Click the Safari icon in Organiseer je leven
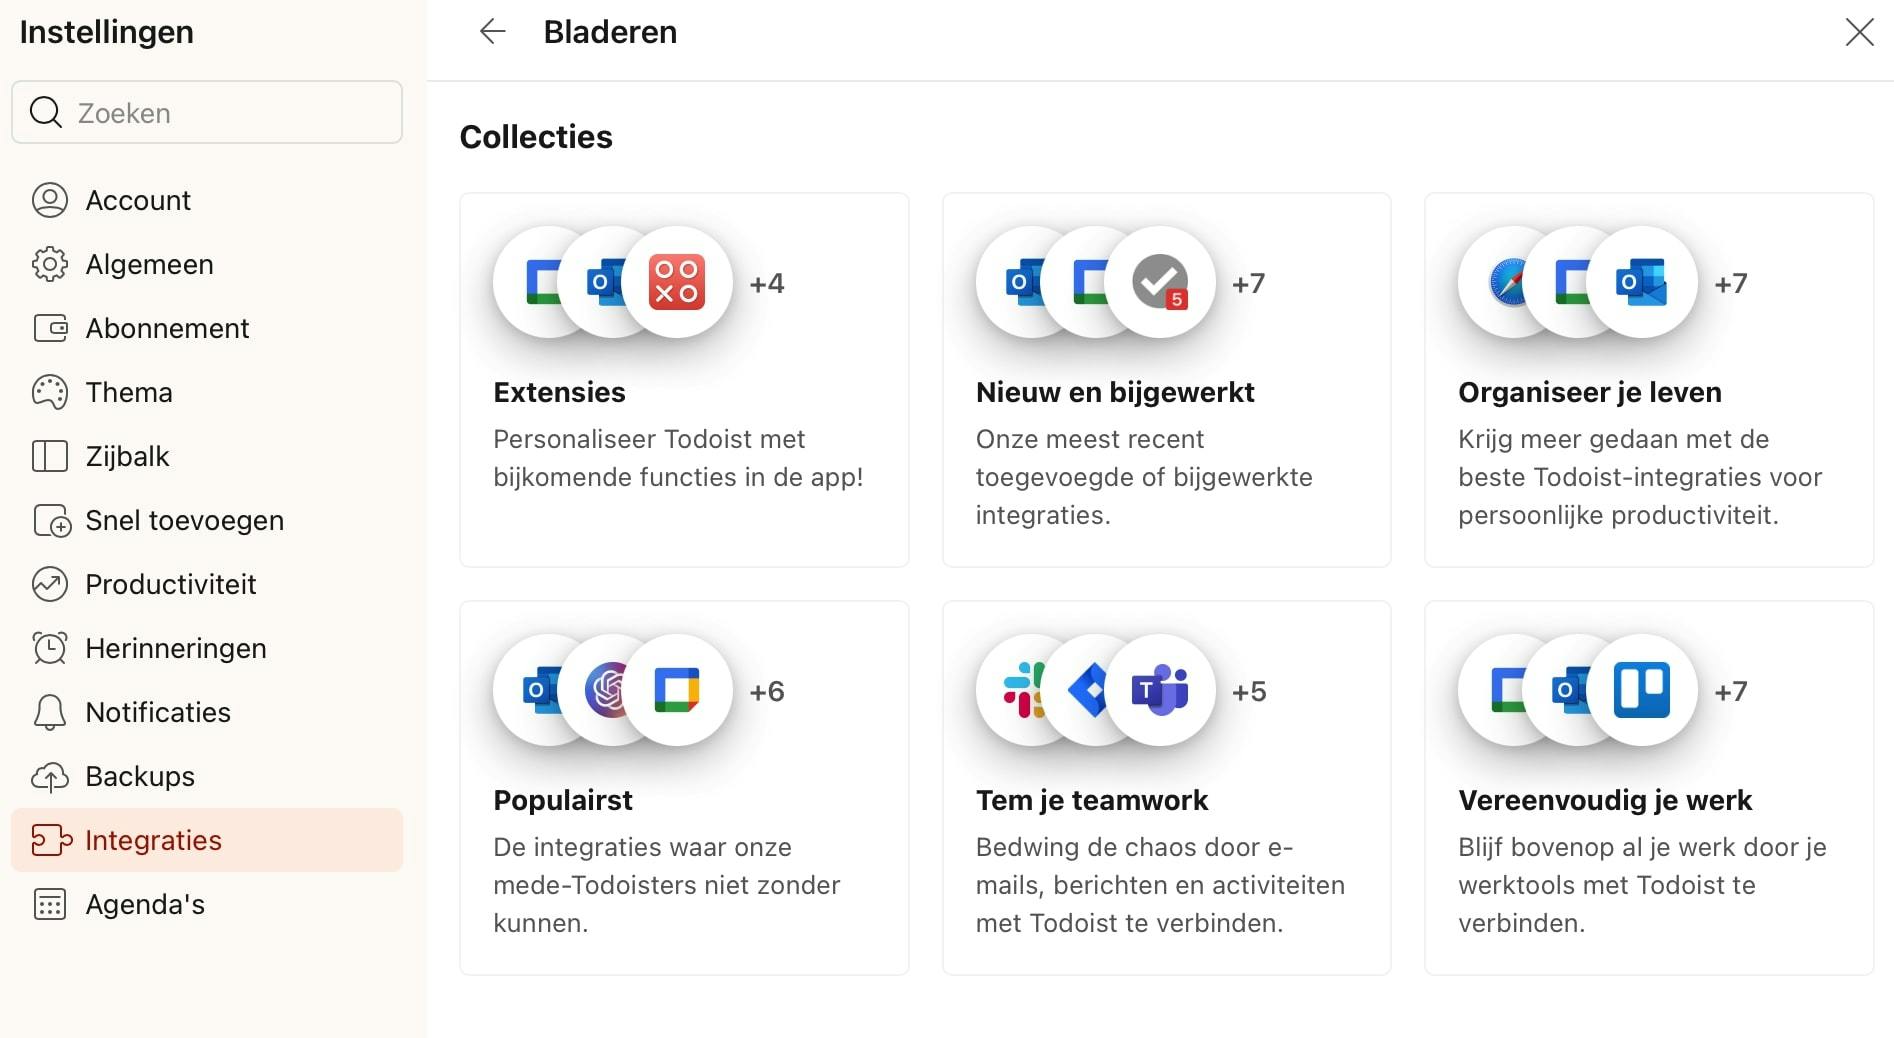 (x=1508, y=283)
